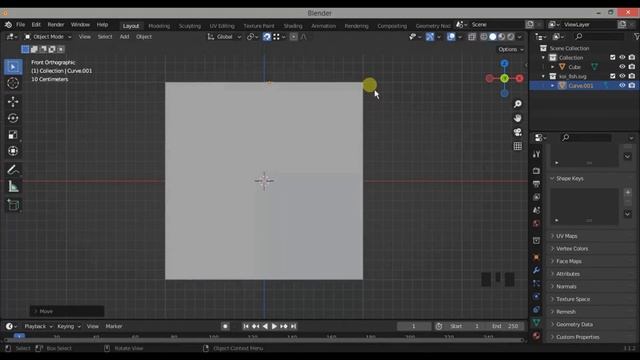This screenshot has width=640, height=360.
Task: Open the Material properties tab
Action: pyautogui.click(x=536, y=336)
